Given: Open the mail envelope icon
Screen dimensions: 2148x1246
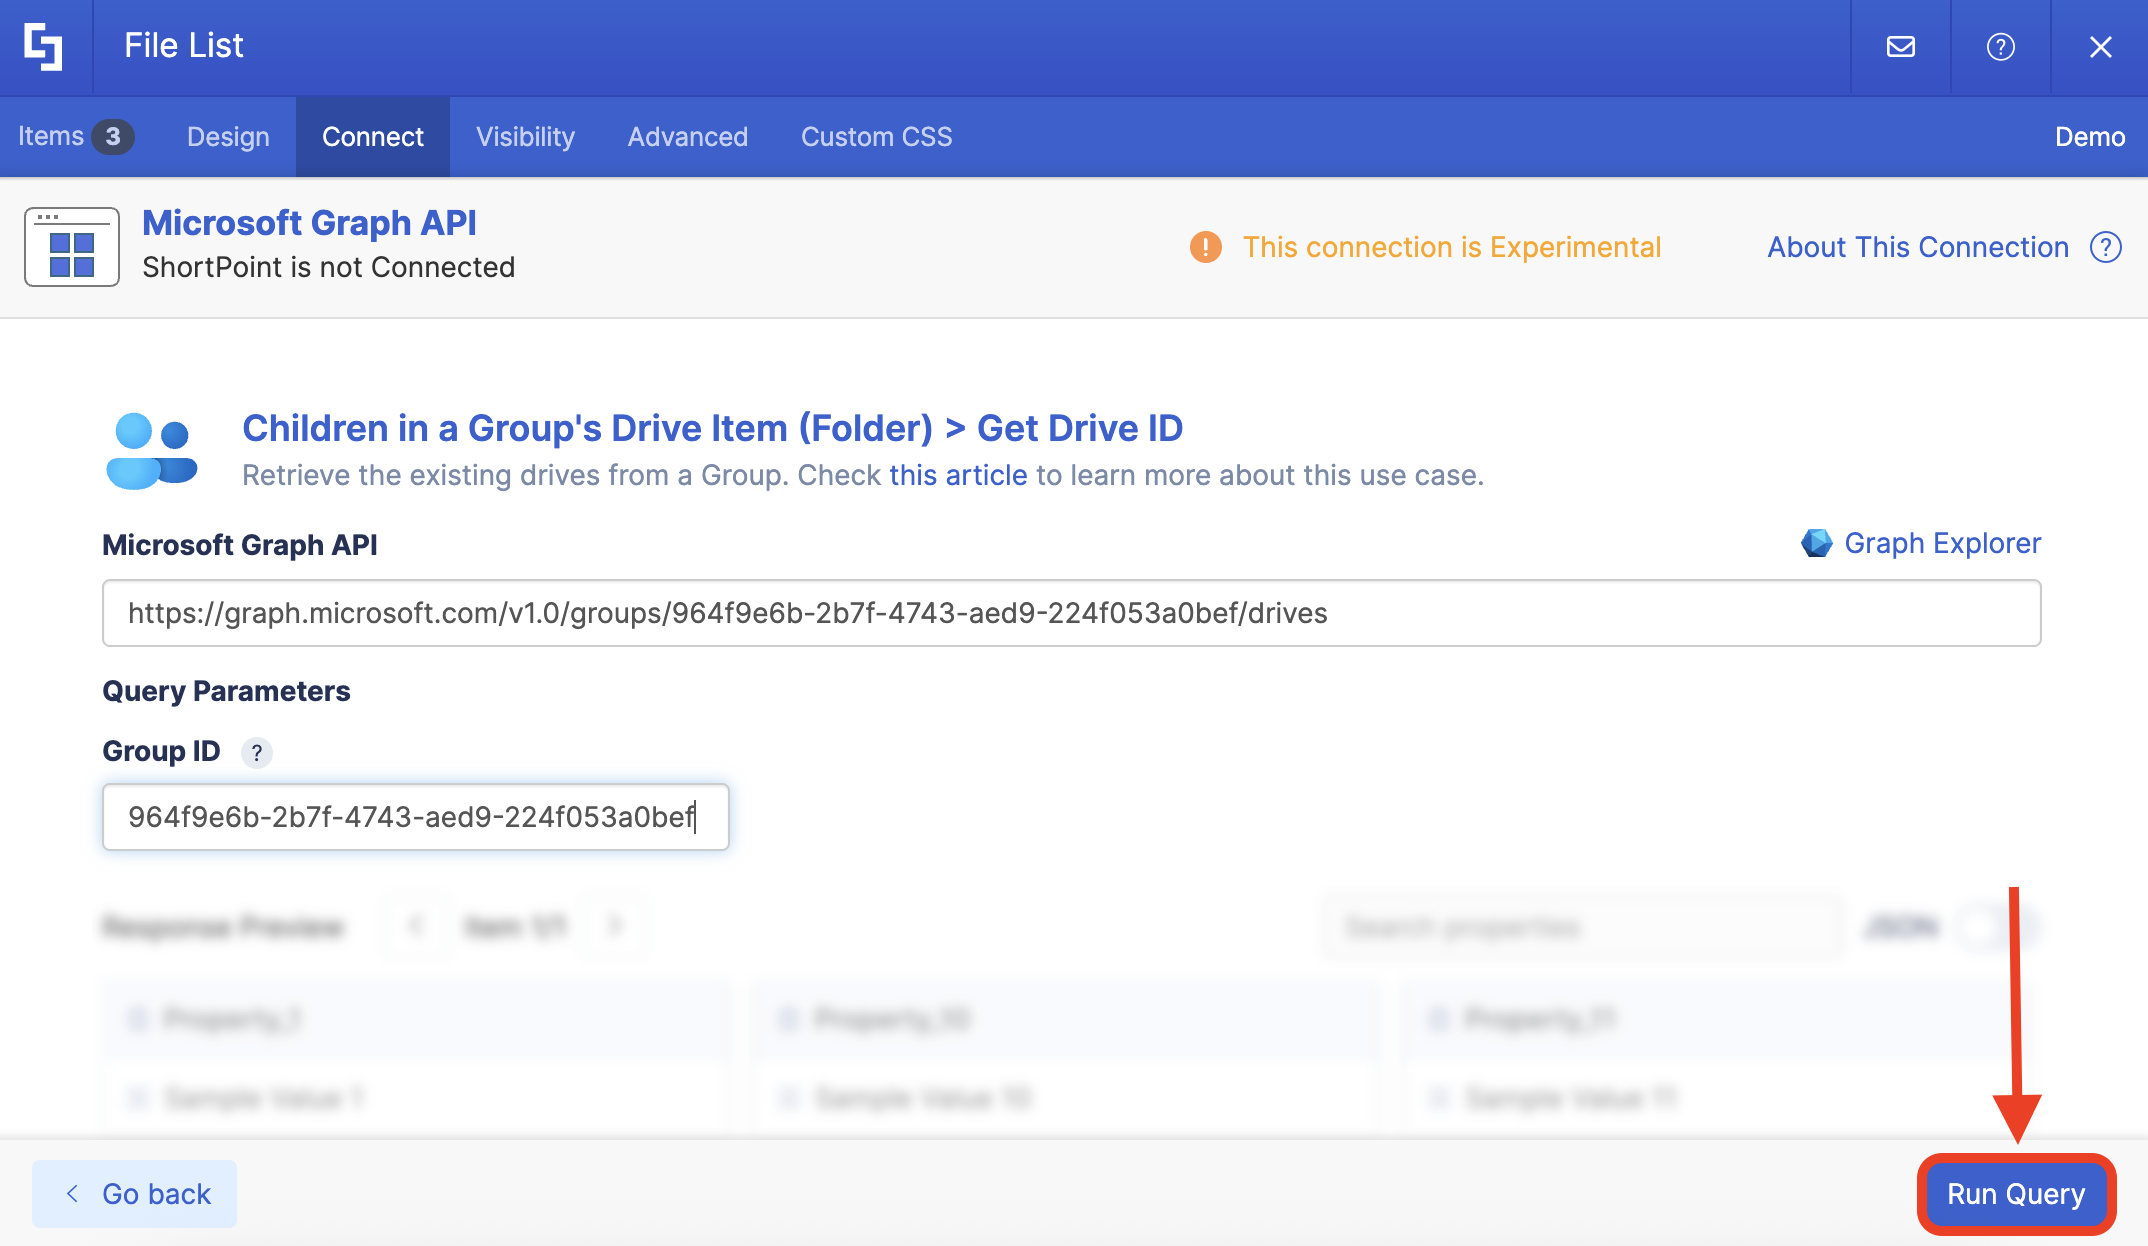Looking at the screenshot, I should (1900, 47).
